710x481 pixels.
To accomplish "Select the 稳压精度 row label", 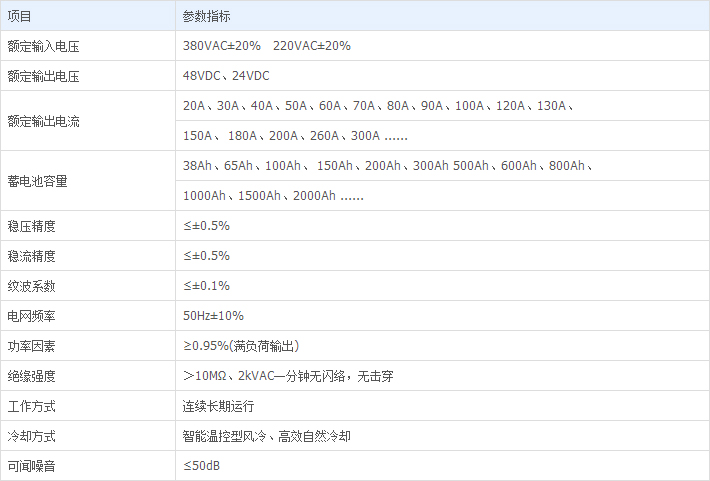I will (31, 226).
